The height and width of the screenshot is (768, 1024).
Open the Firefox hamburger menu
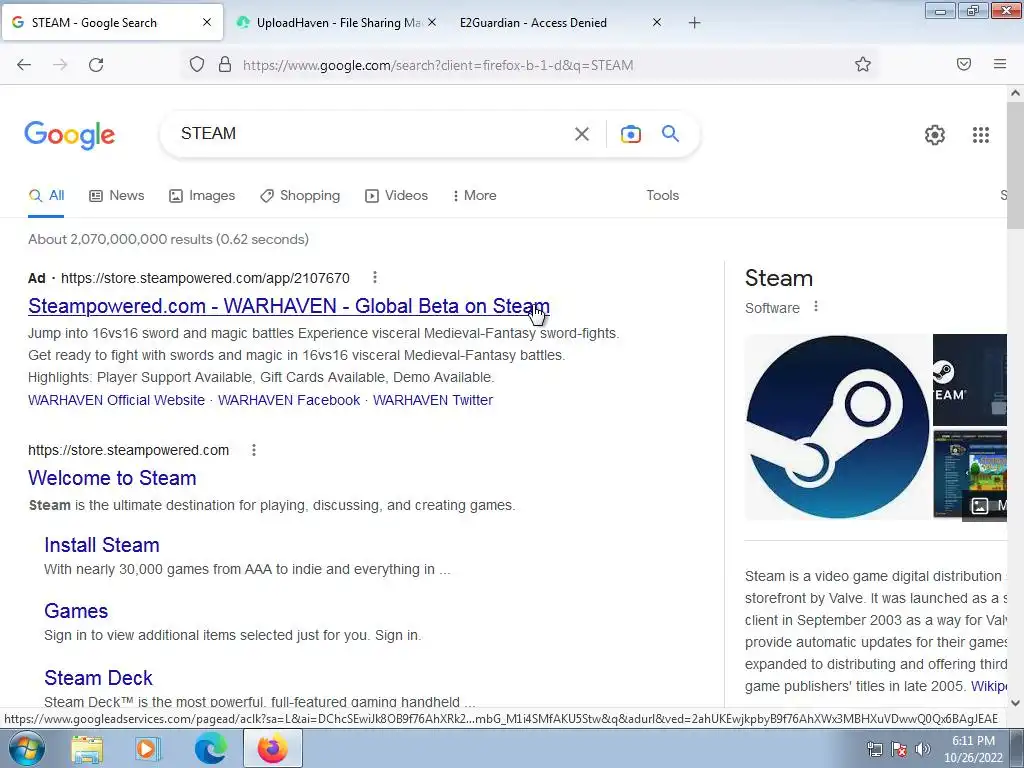[x=1000, y=64]
